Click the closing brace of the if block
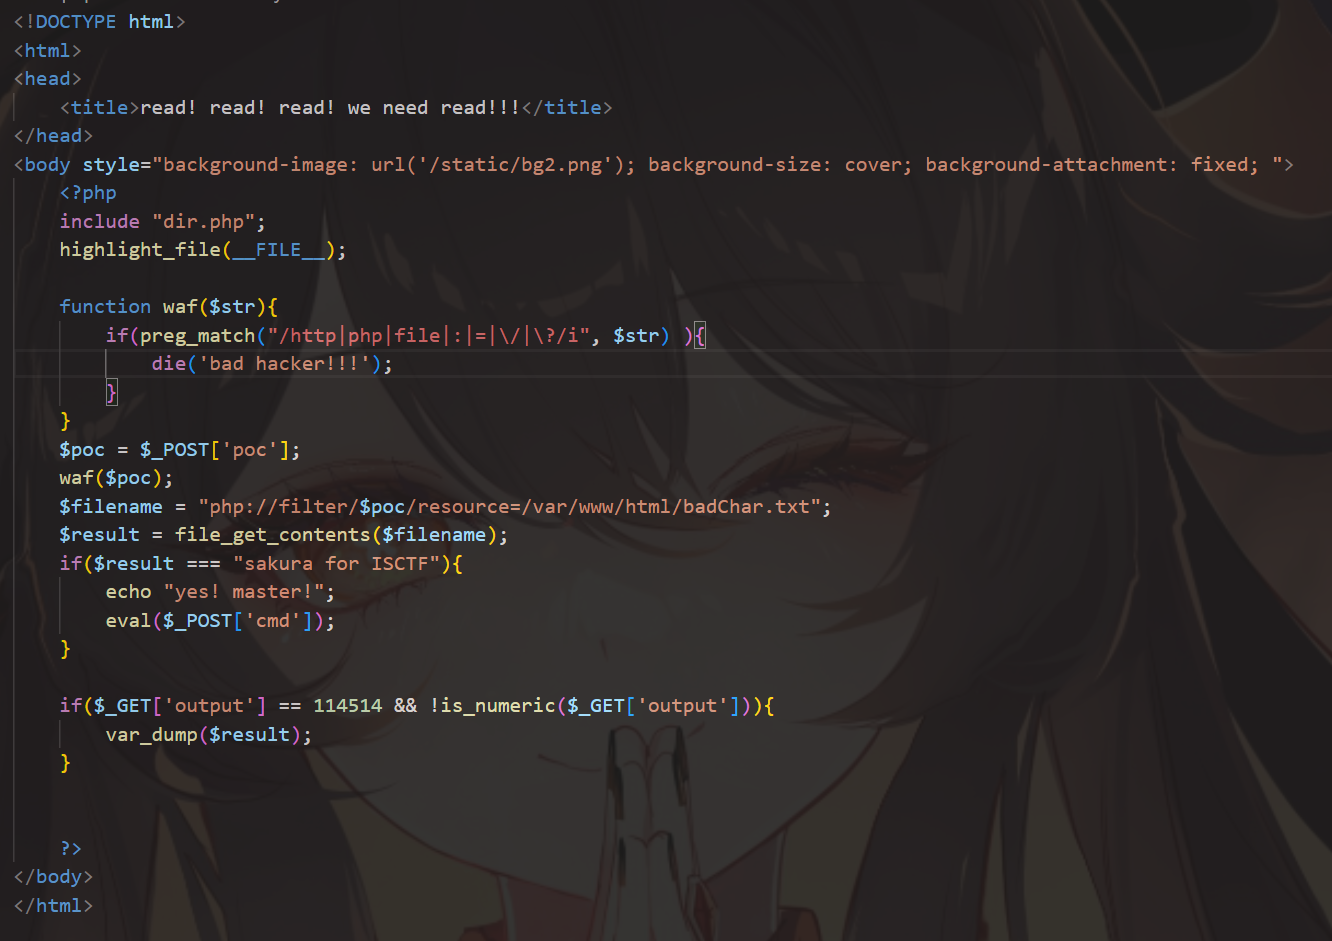1332x941 pixels. [x=111, y=392]
